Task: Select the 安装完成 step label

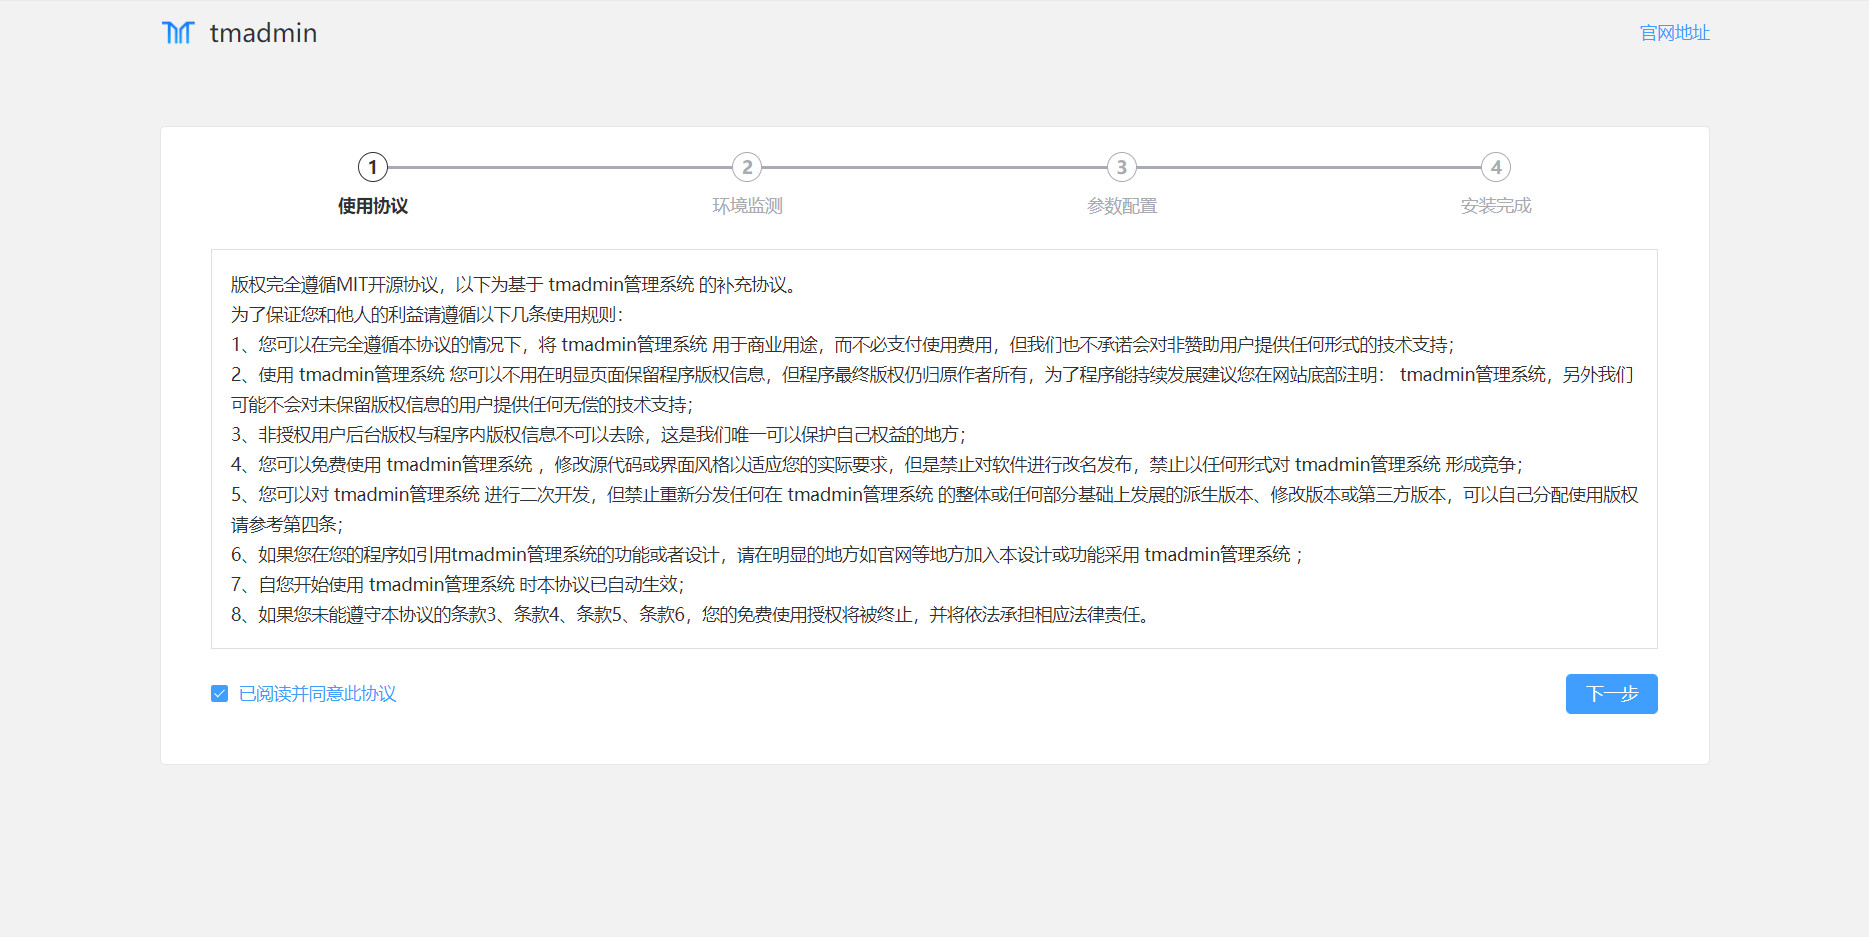Action: pos(1495,206)
